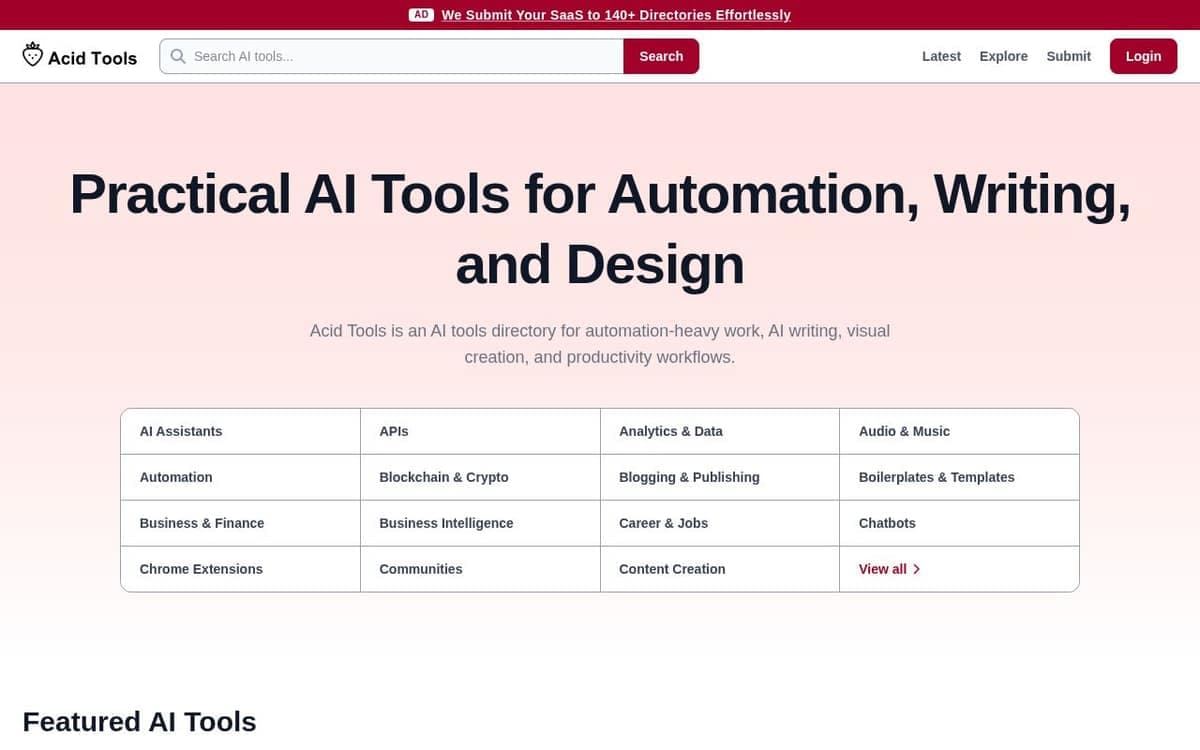This screenshot has width=1200, height=750.
Task: Select Business & Finance category
Action: pos(240,523)
